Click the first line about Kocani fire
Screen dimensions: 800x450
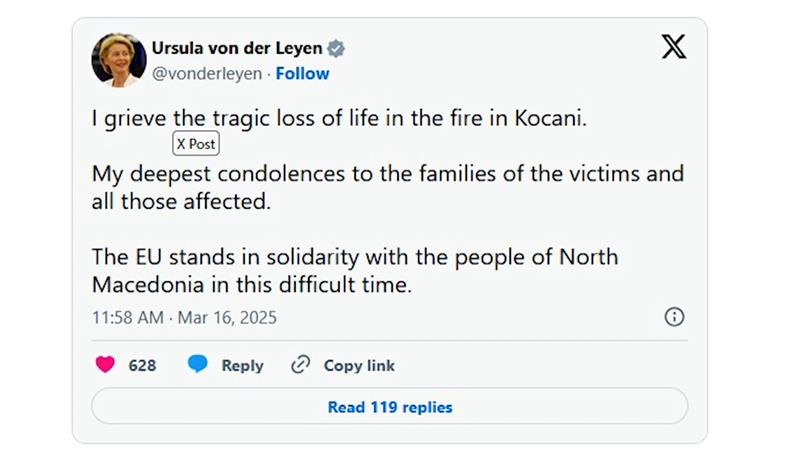tap(339, 118)
